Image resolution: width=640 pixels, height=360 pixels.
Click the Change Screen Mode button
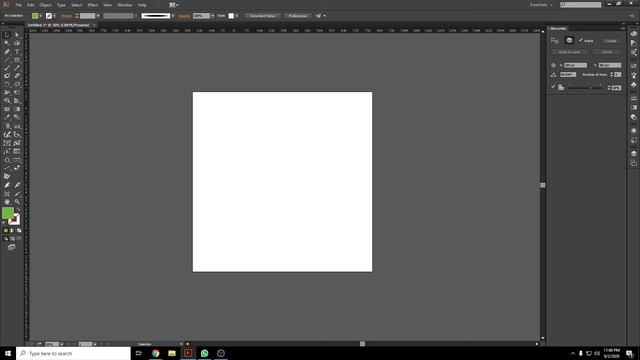point(11,247)
